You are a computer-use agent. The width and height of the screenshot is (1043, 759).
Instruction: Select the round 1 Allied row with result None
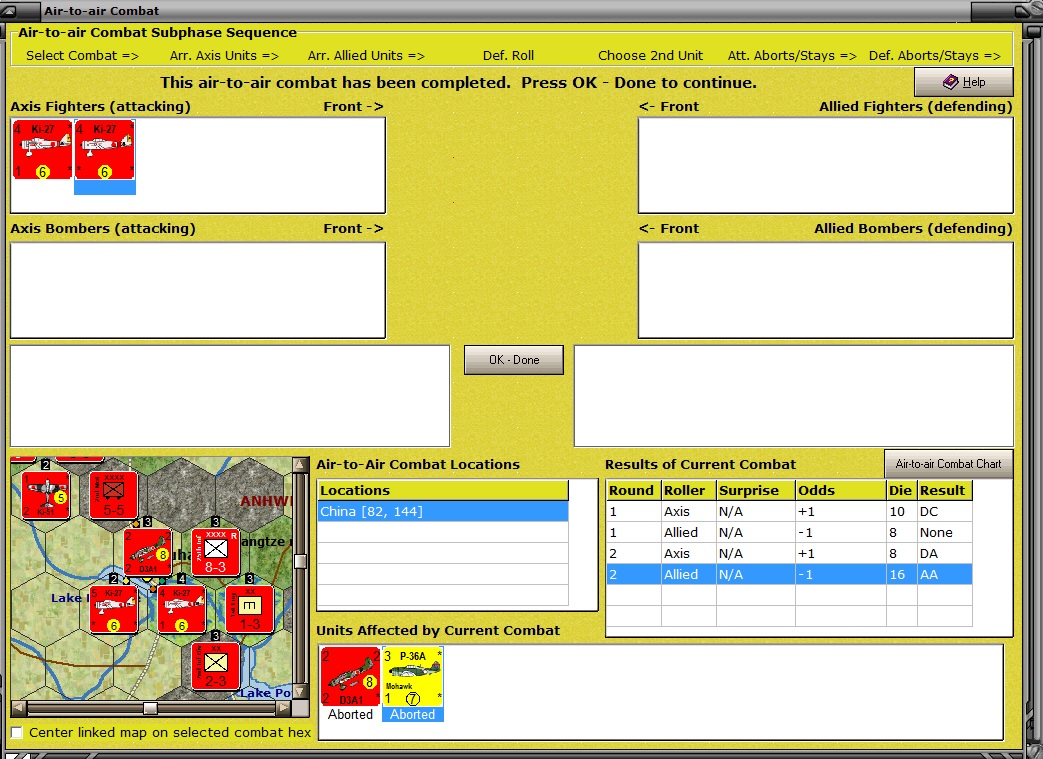(x=790, y=532)
